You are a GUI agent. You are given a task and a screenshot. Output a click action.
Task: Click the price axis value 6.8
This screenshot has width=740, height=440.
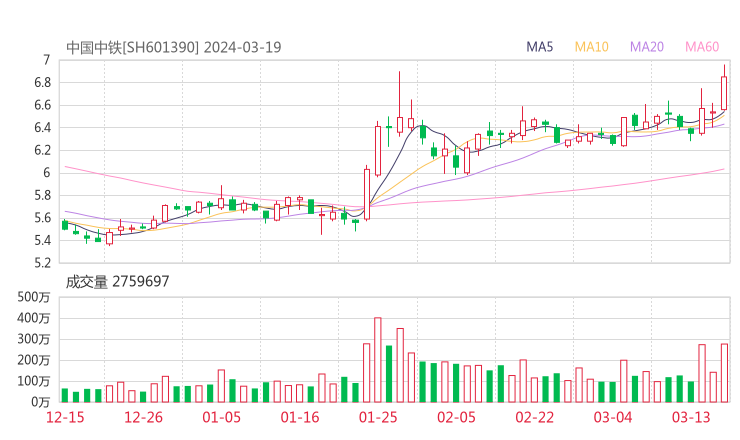42,83
